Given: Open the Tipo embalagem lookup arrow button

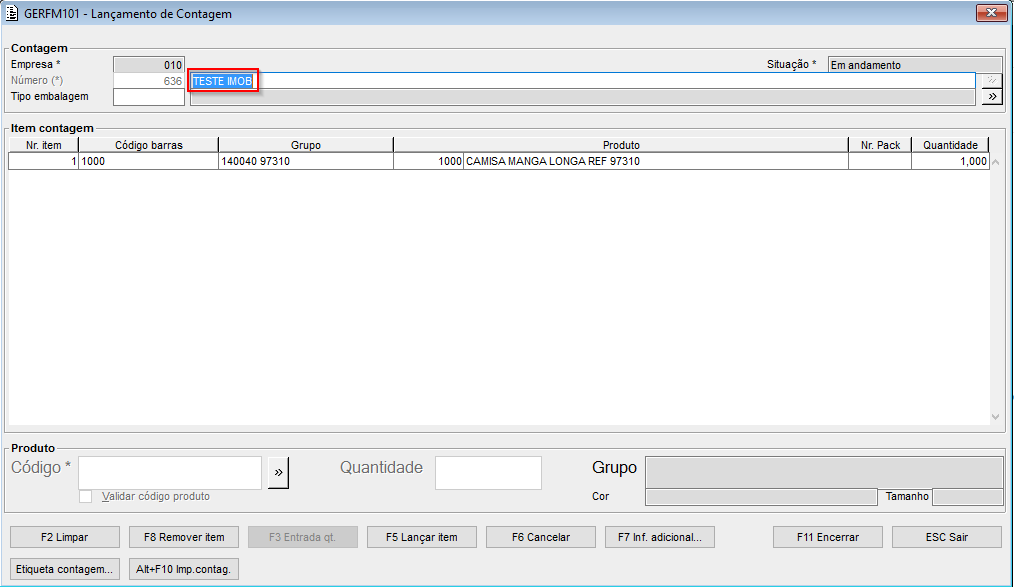Looking at the screenshot, I should coord(992,97).
